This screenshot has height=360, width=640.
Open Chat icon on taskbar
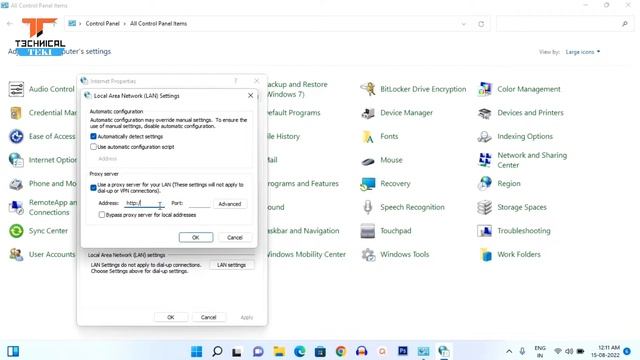(x=258, y=351)
